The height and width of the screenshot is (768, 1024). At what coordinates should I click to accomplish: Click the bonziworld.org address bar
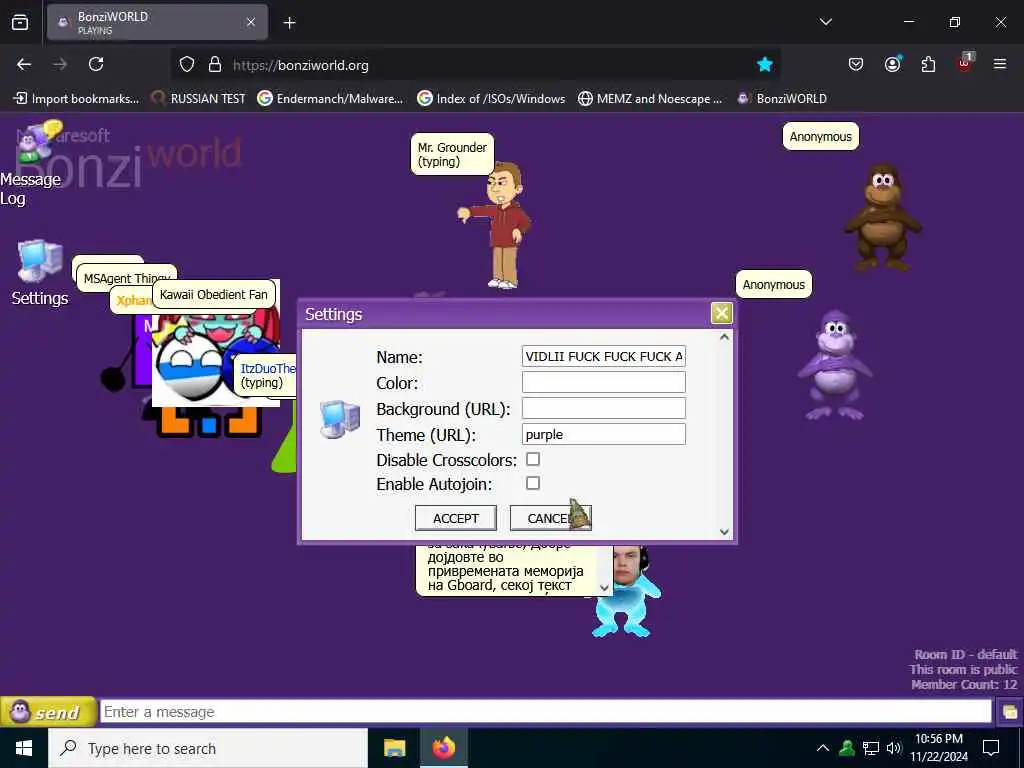pyautogui.click(x=477, y=65)
